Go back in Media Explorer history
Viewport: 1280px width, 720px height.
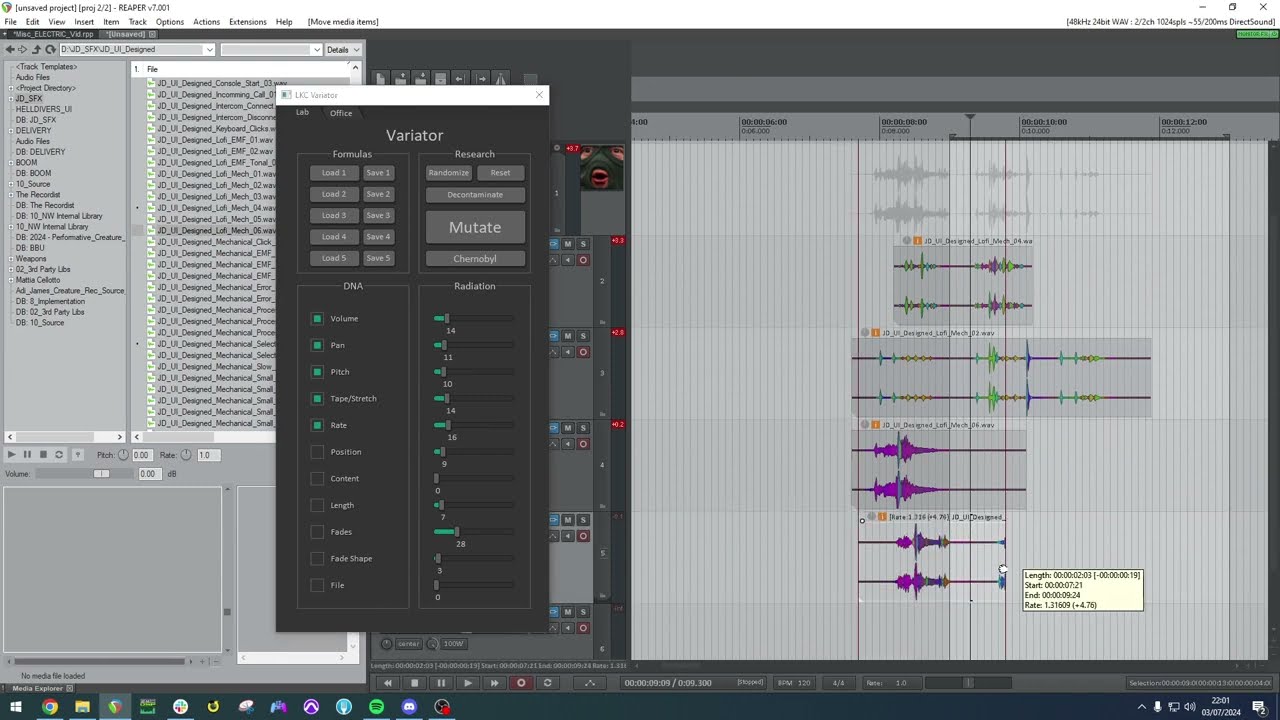coord(10,49)
